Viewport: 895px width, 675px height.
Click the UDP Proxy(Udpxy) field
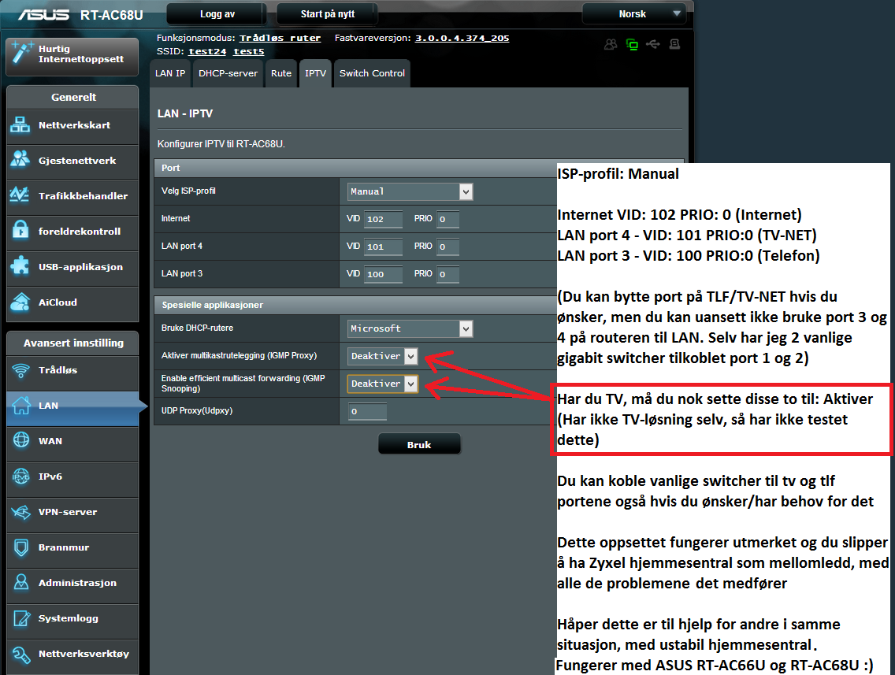(x=367, y=411)
